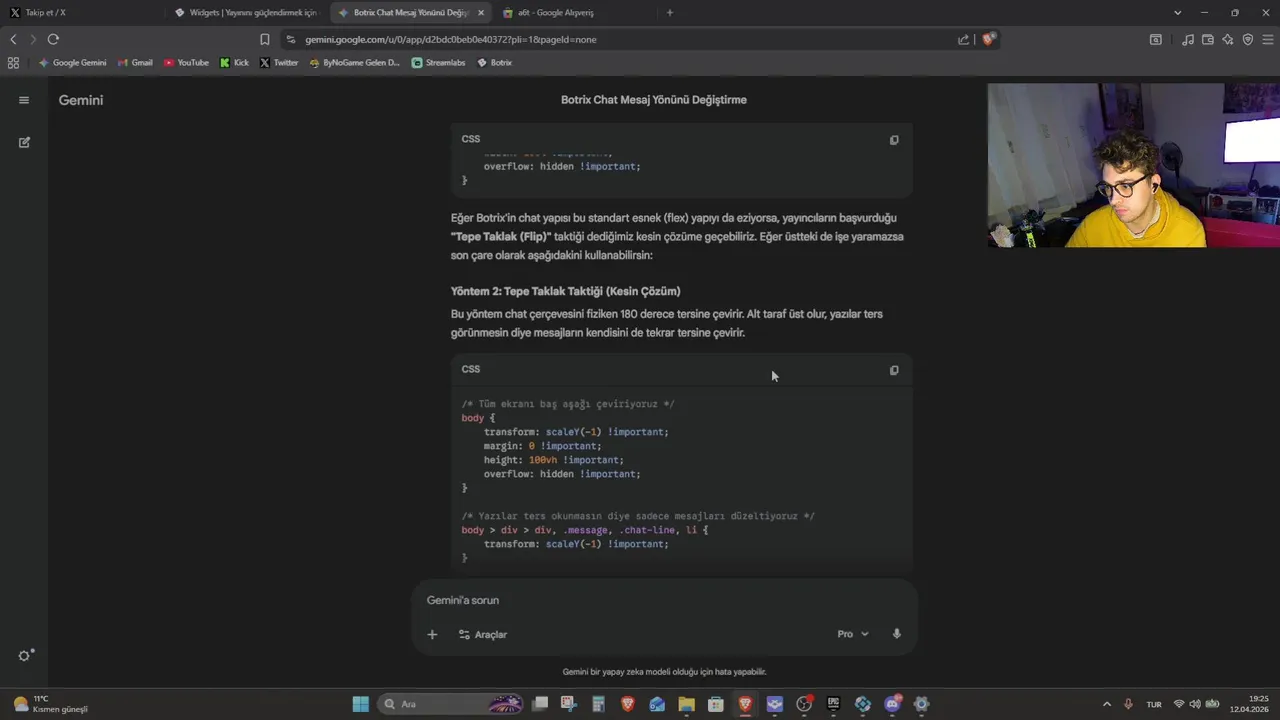
Task: Open Task View on taskbar
Action: (x=540, y=704)
